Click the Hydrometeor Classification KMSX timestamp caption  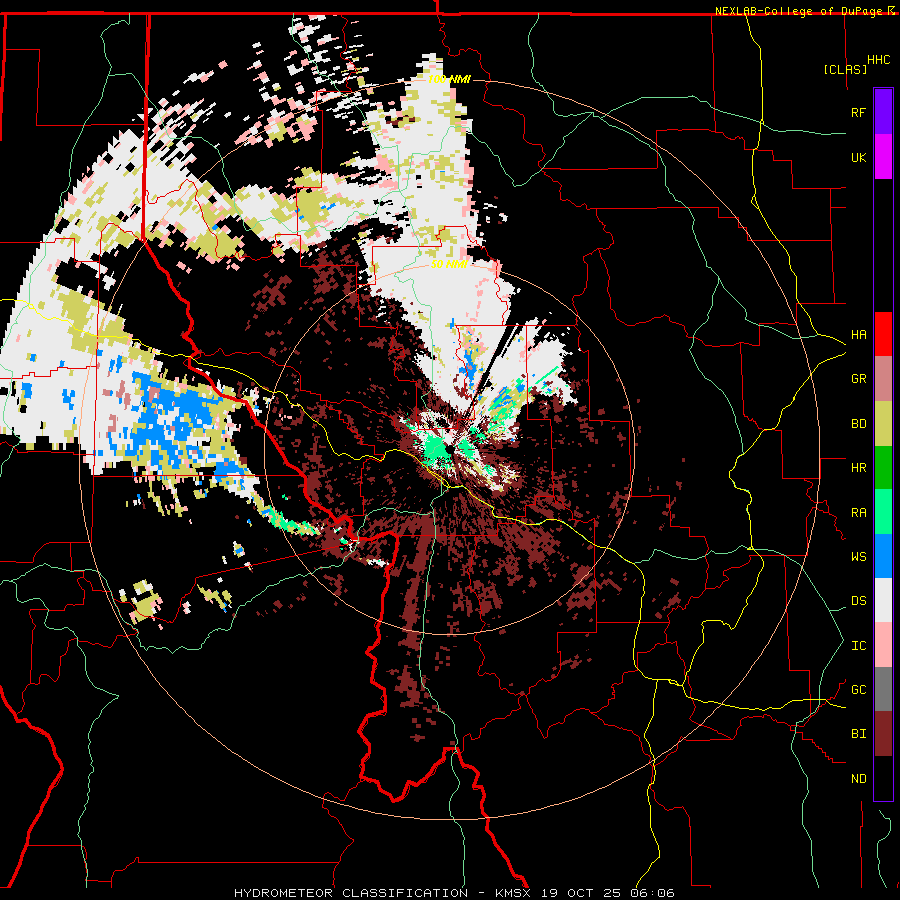point(454,893)
